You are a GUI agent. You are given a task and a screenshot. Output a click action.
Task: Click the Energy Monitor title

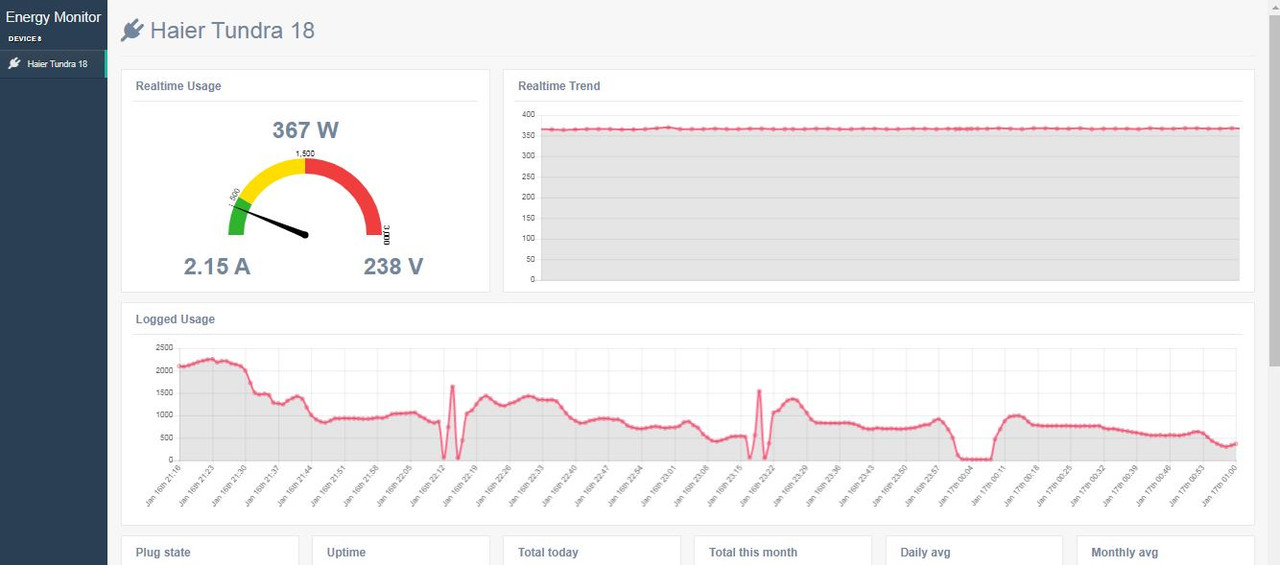53,17
